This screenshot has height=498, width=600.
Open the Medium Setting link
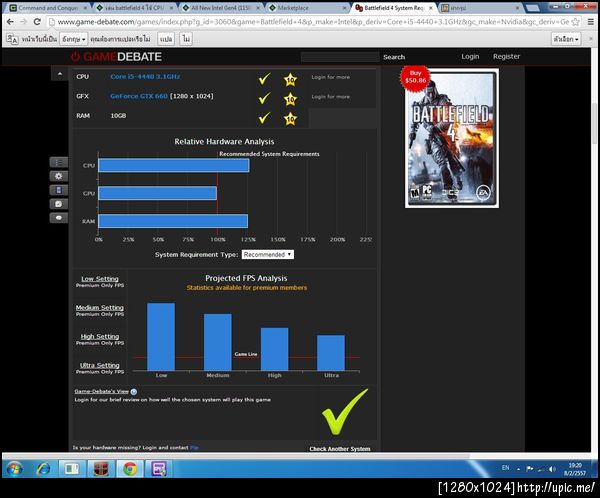[99, 308]
